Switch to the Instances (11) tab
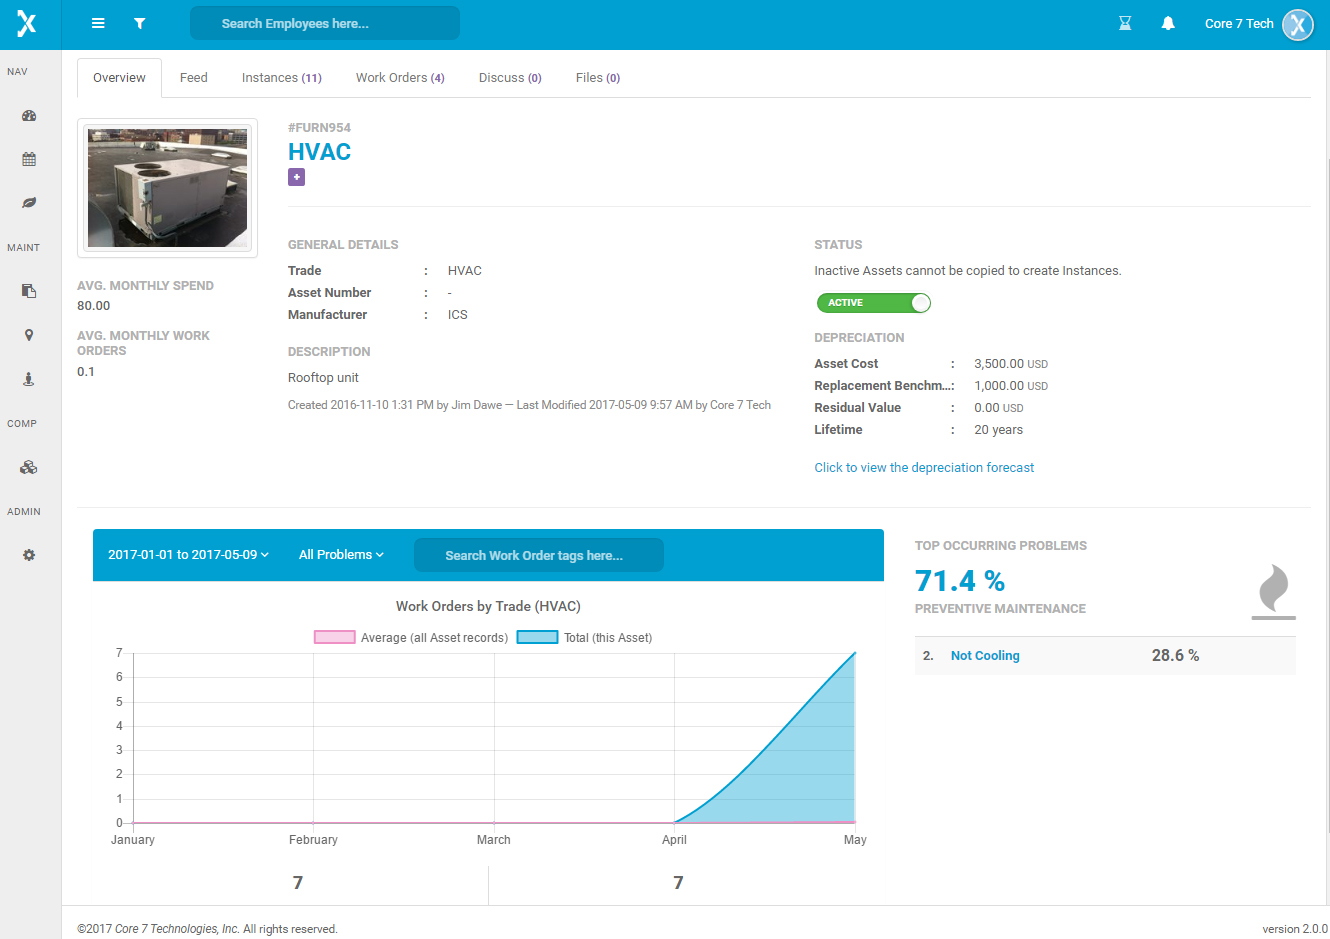1330x939 pixels. point(282,78)
